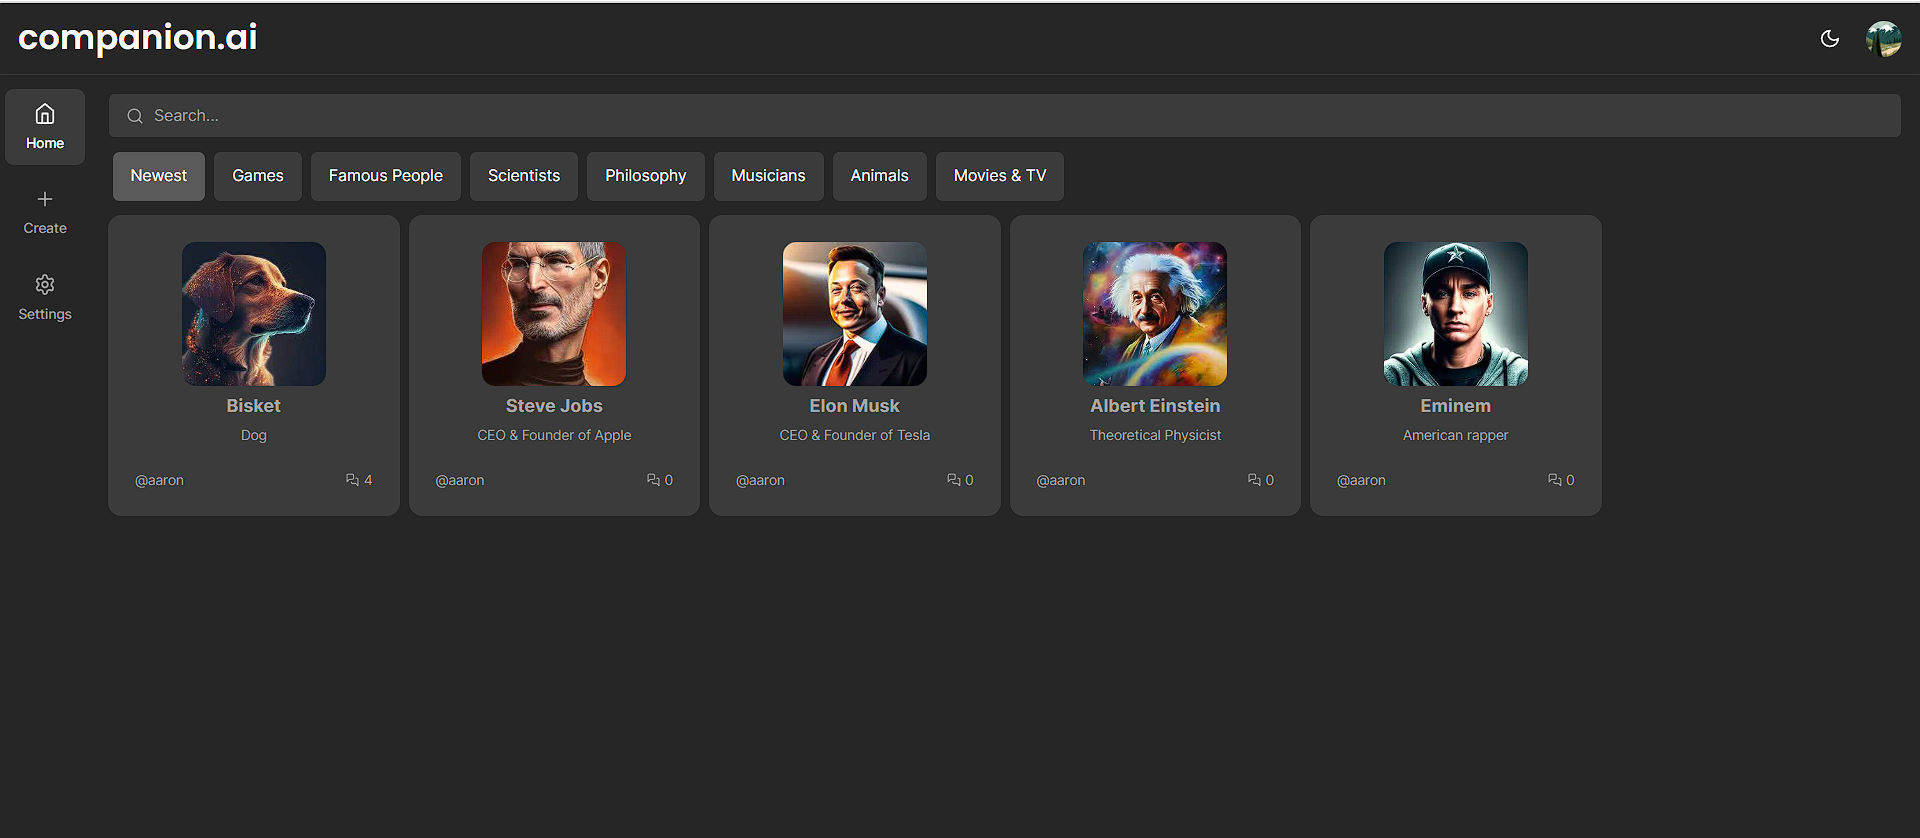
Task: Choose the Philosophy category
Action: point(645,176)
